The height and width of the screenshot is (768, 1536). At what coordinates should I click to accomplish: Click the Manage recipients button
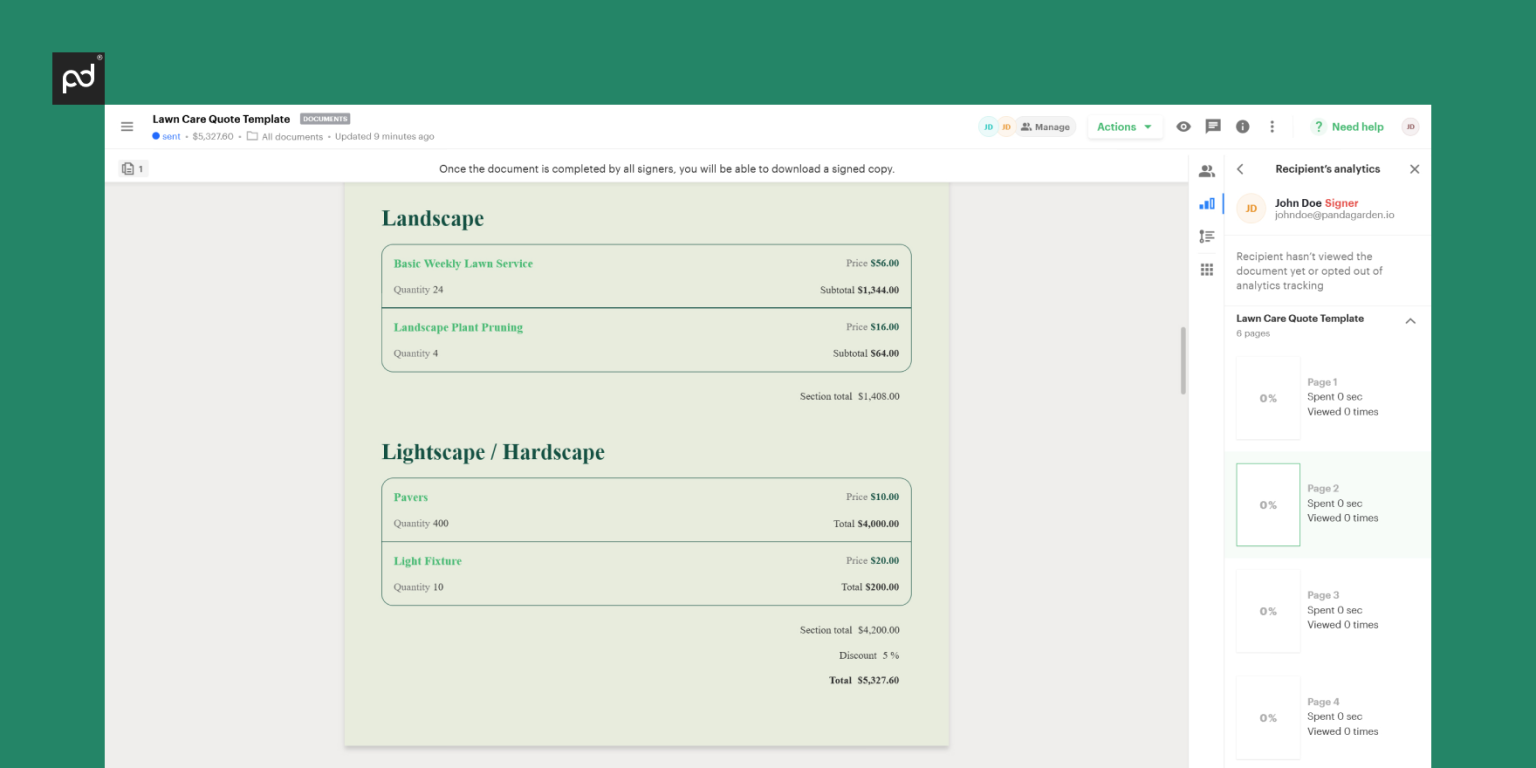click(x=1045, y=127)
